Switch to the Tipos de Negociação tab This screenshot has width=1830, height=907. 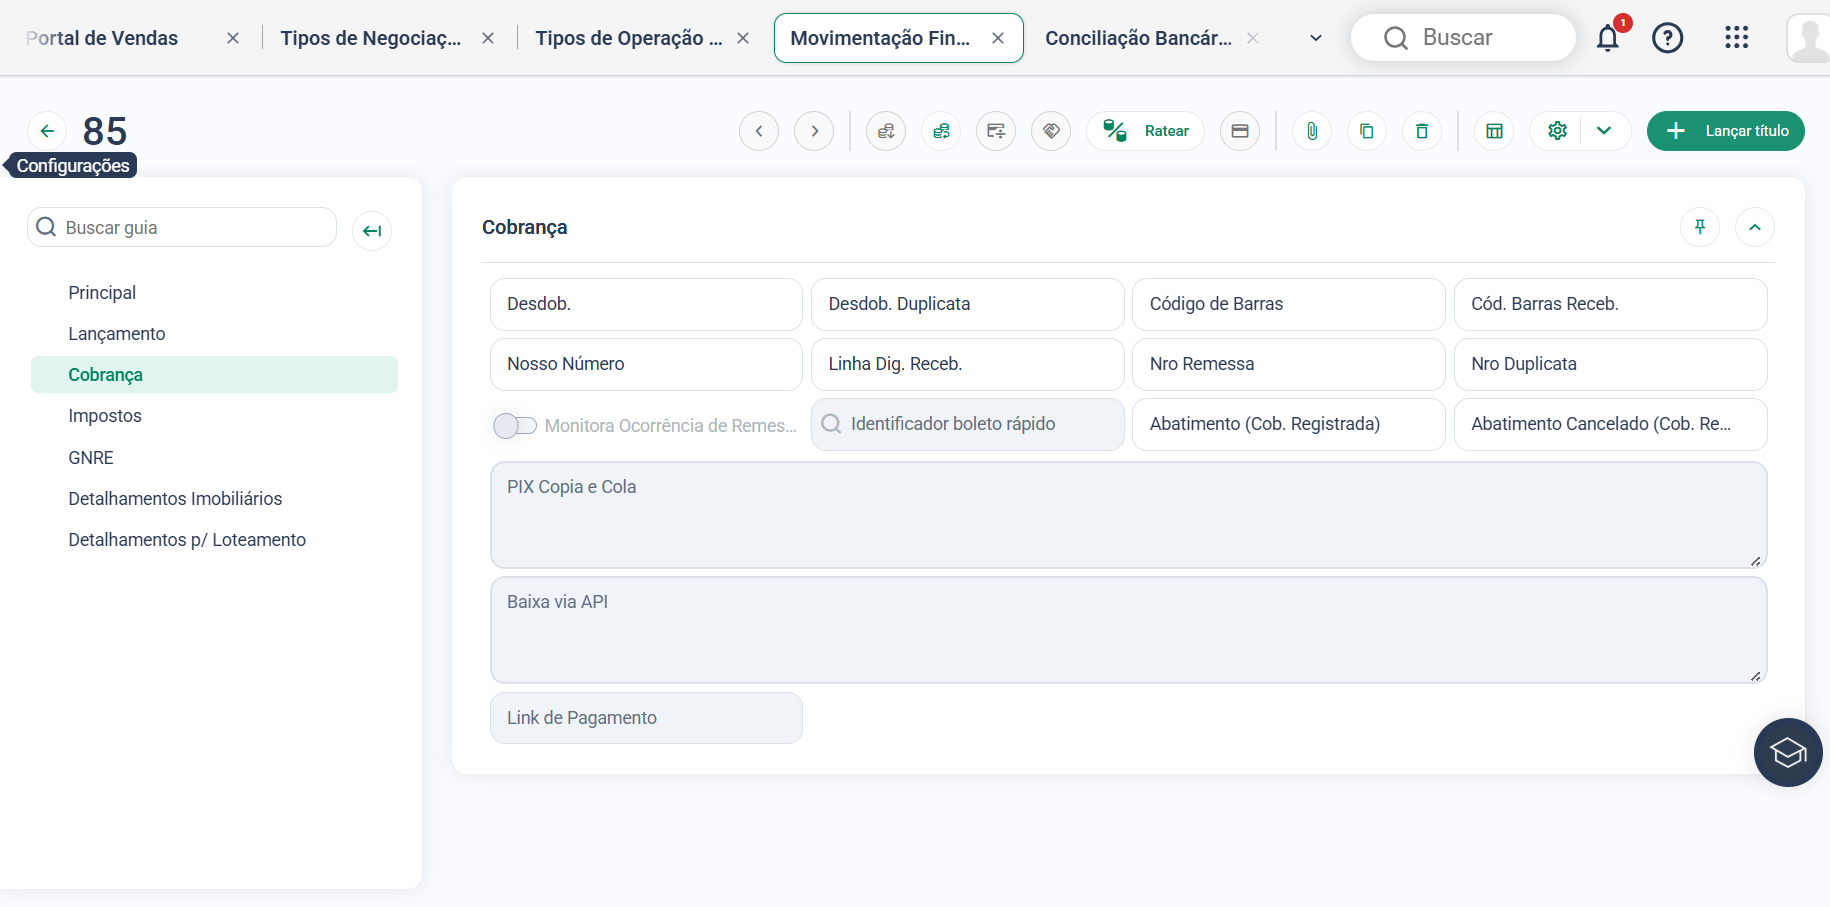371,38
